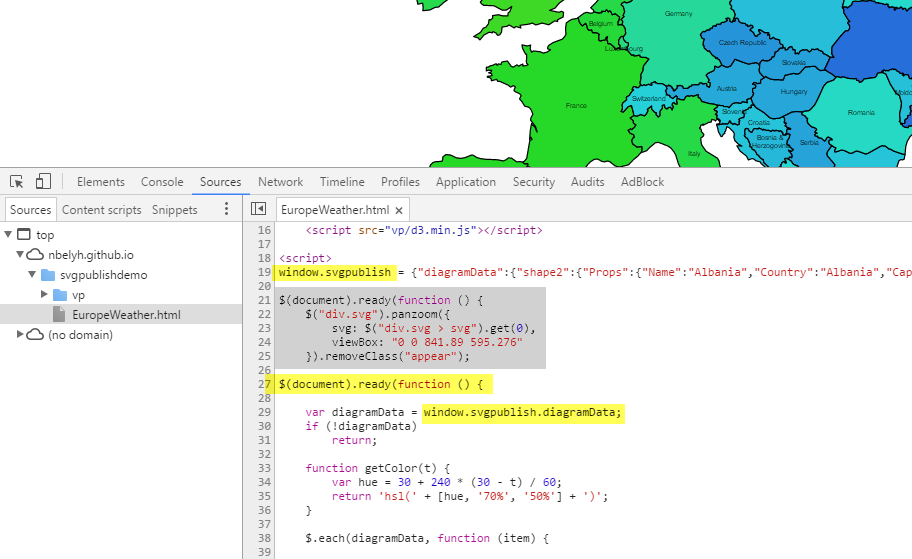
Task: Select the Sources panel tab
Action: [220, 182]
